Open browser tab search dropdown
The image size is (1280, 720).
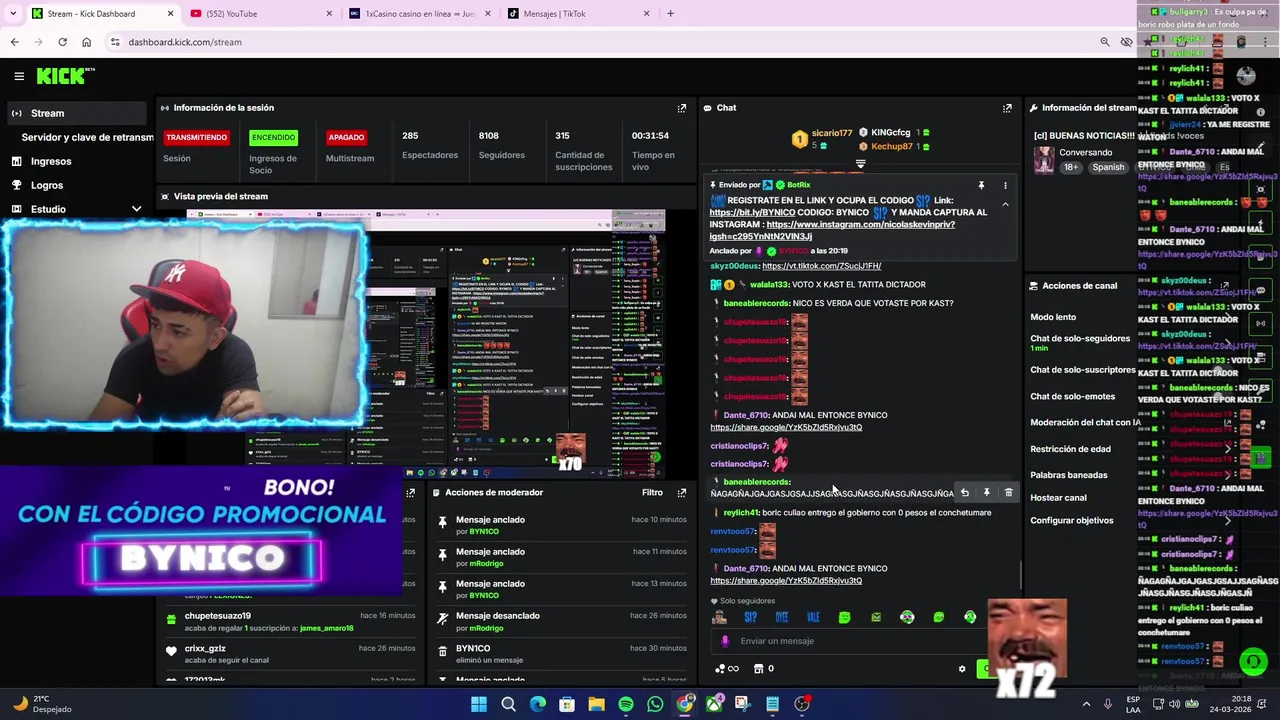coord(12,14)
